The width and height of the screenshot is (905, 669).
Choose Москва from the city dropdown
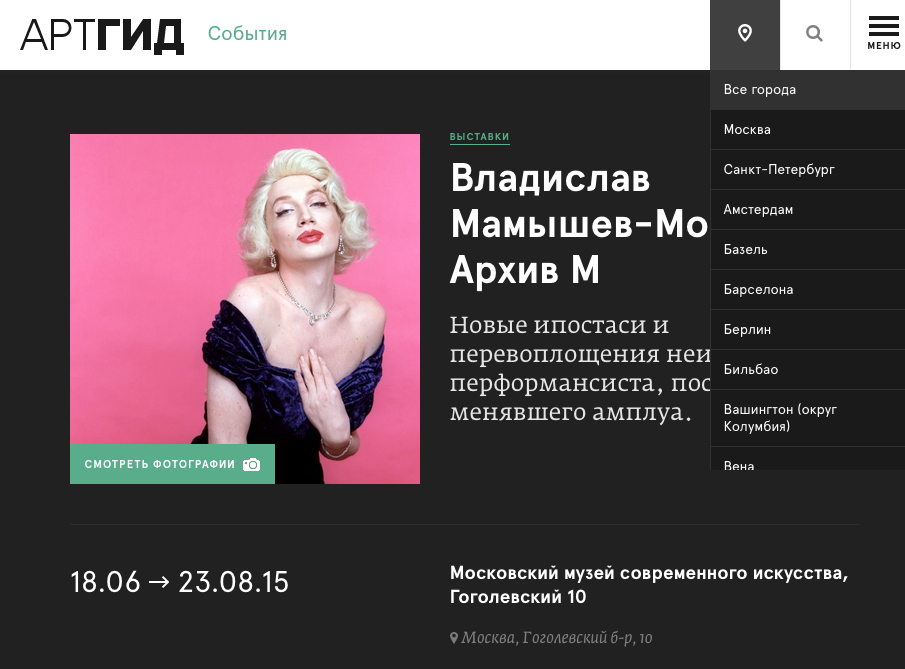pyautogui.click(x=807, y=129)
